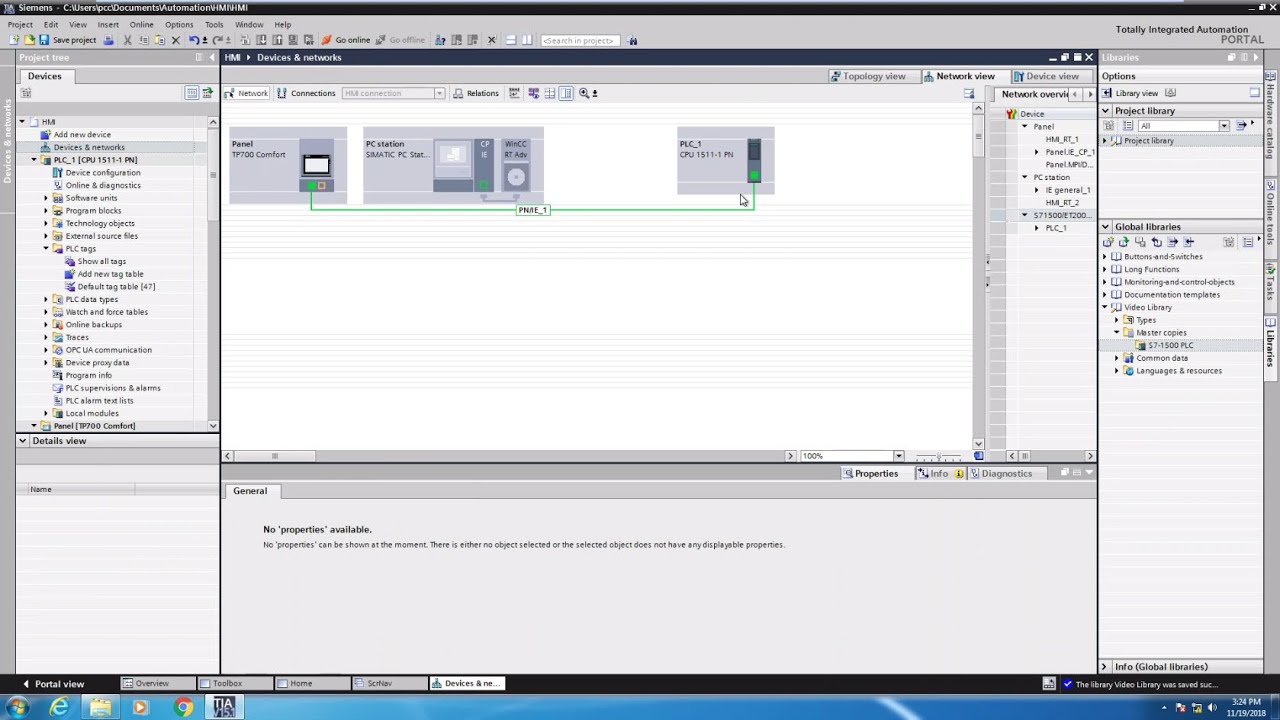Click the zoom slider in network view
This screenshot has height=720, width=1280.
[938, 457]
